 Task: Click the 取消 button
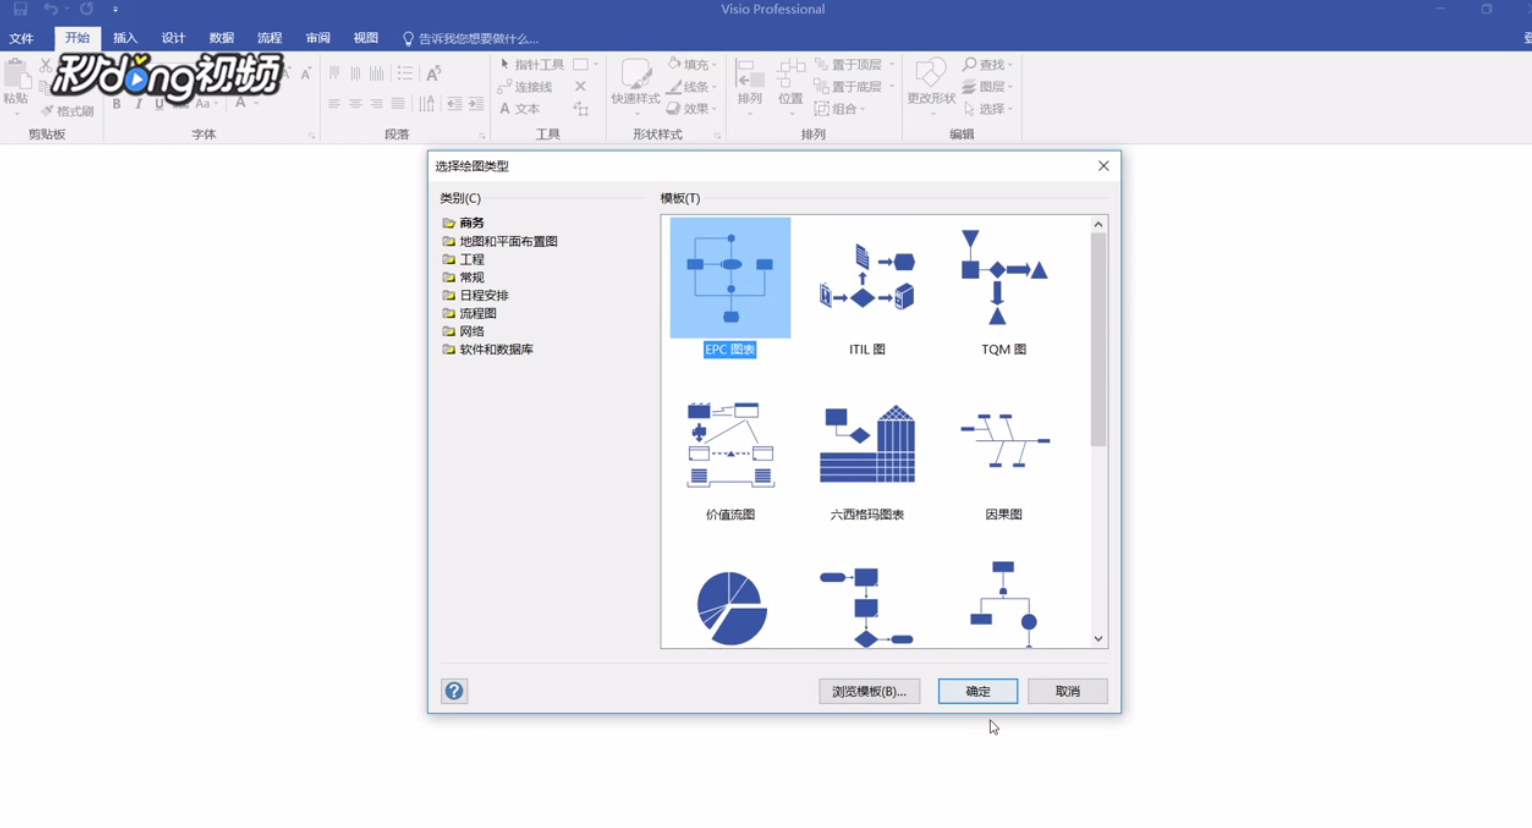1067,691
